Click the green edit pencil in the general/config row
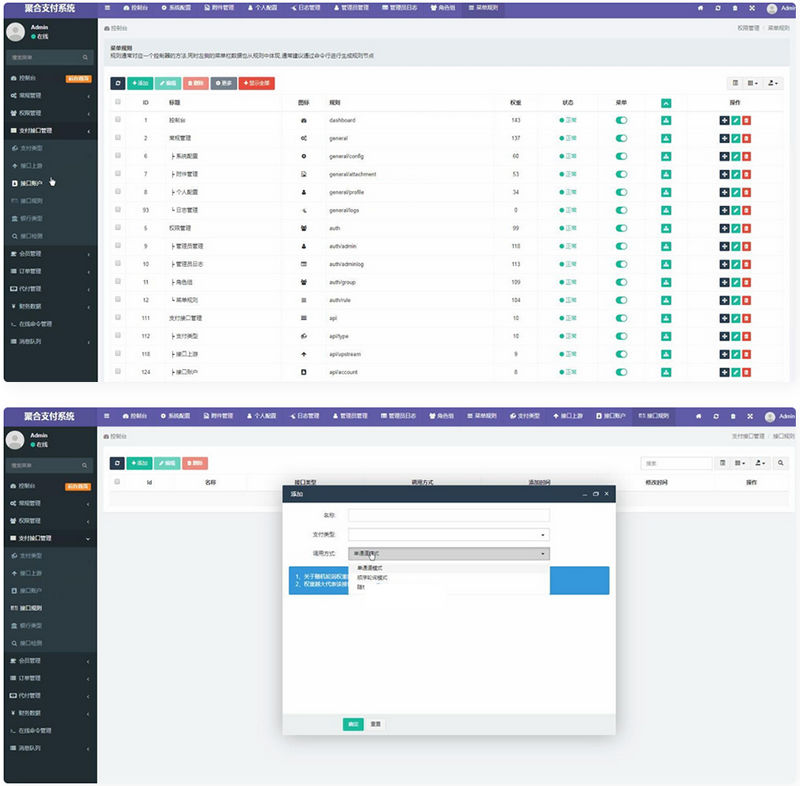The width and height of the screenshot is (800, 786). click(x=735, y=156)
